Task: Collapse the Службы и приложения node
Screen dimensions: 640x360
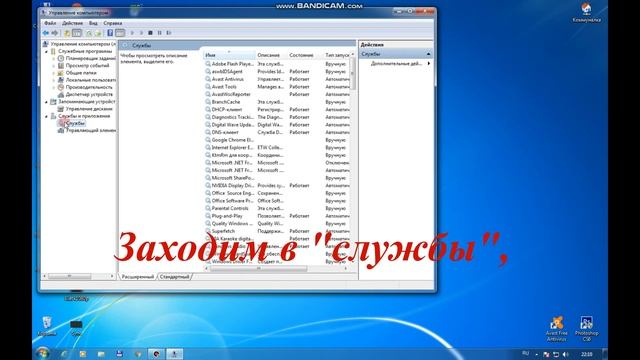Action: click(x=46, y=116)
